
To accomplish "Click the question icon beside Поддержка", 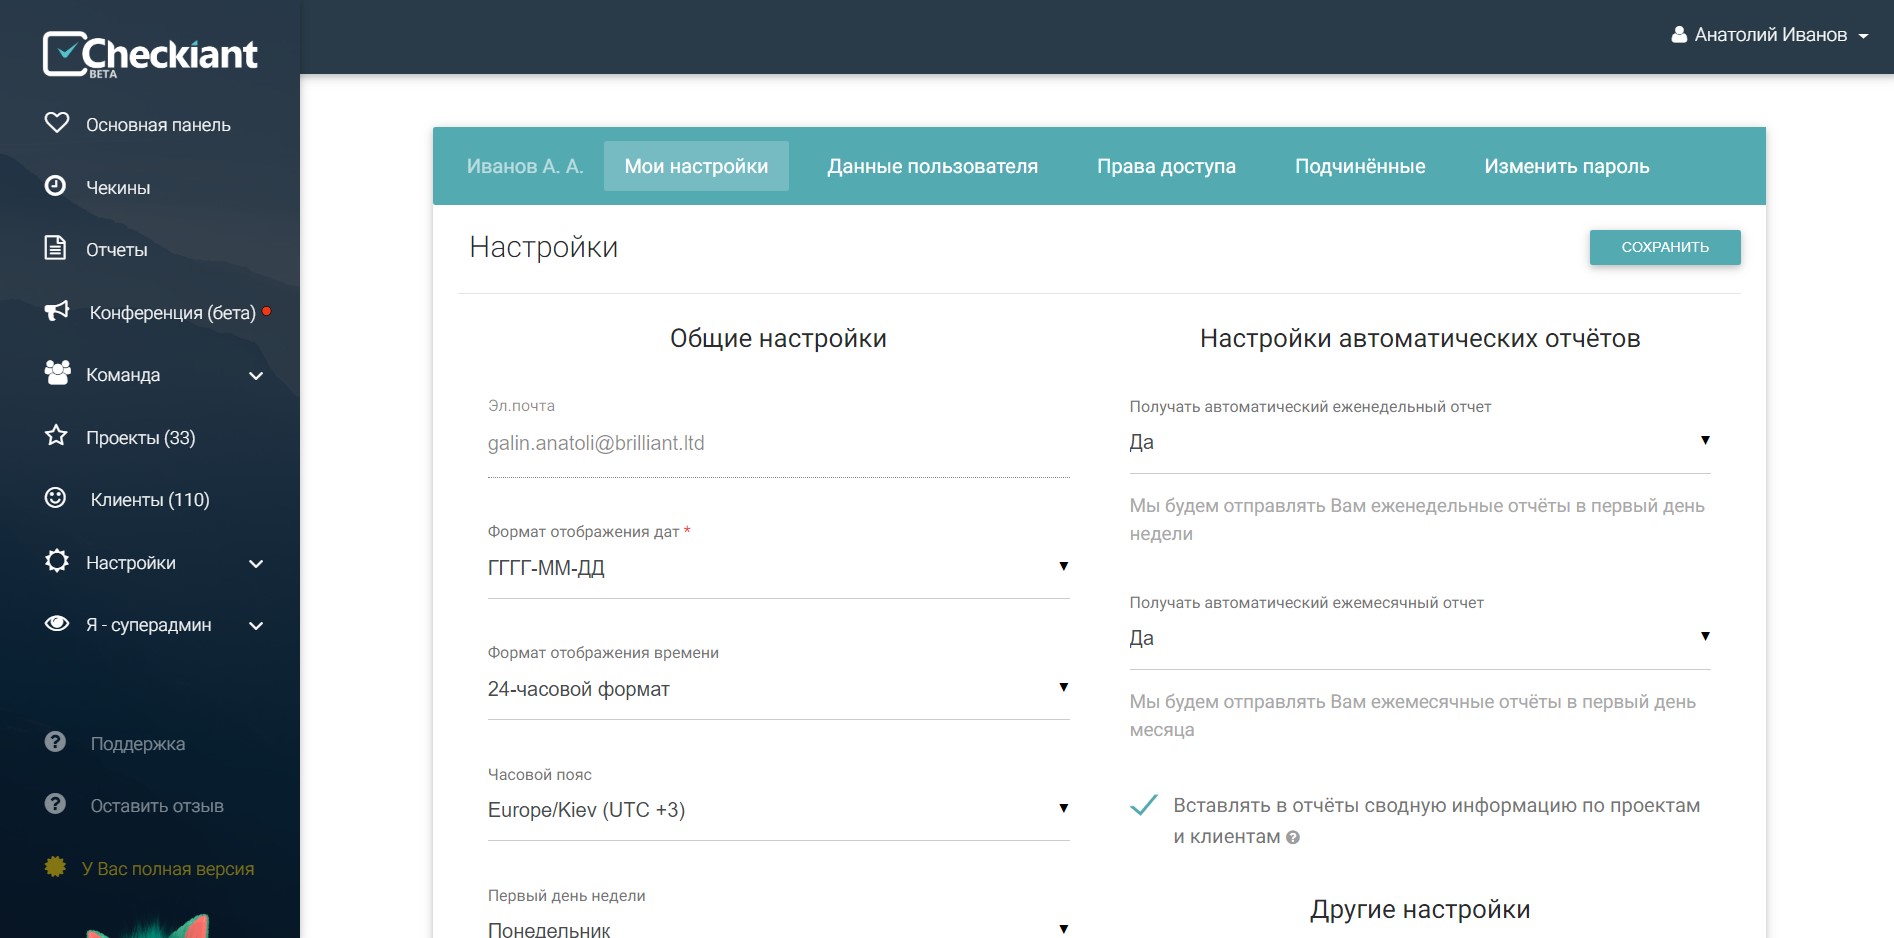I will point(56,742).
